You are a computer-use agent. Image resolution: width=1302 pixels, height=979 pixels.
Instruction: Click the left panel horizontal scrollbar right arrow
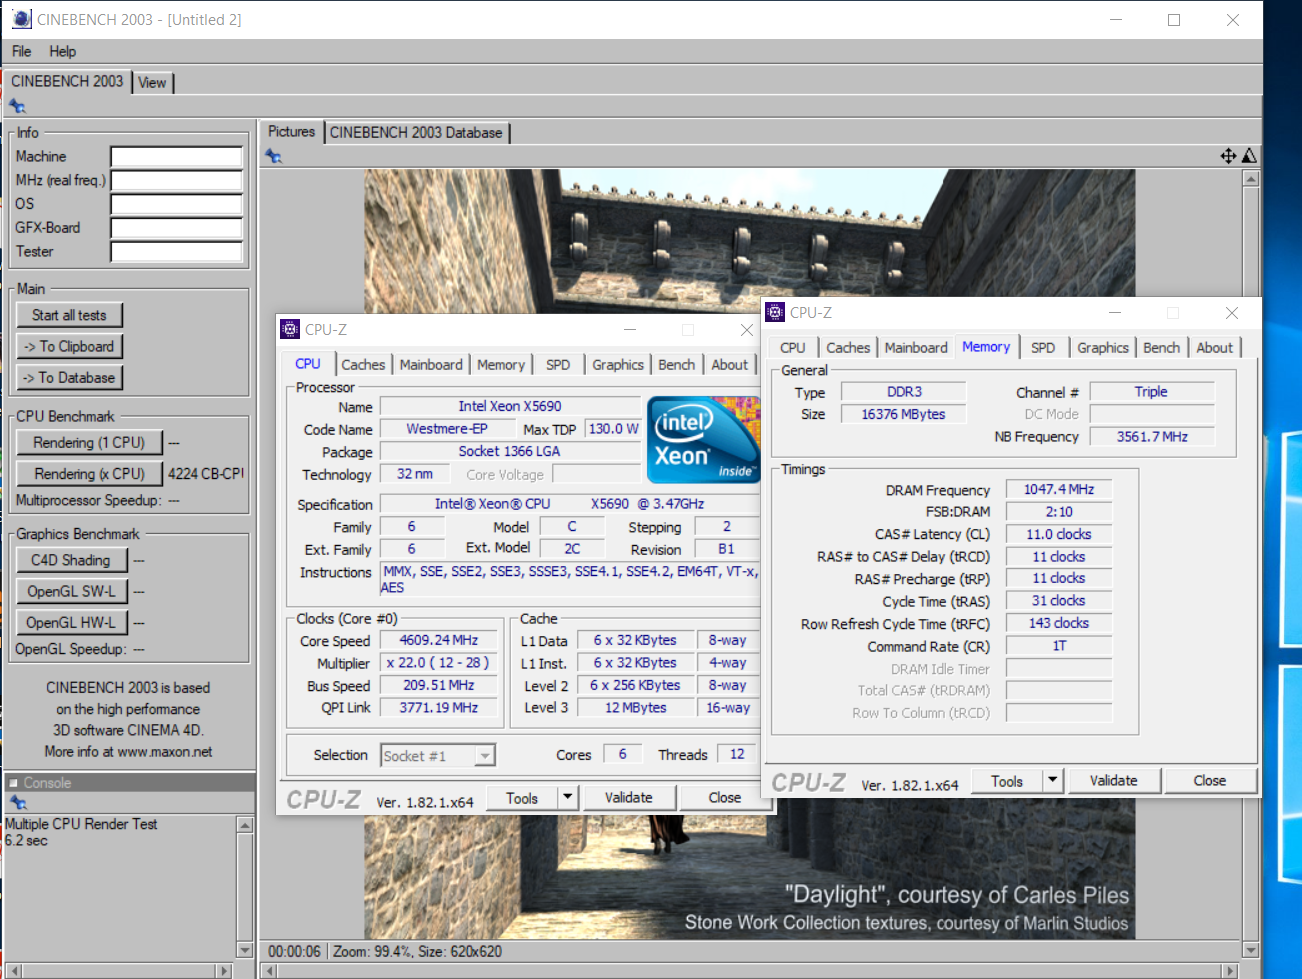(x=224, y=970)
